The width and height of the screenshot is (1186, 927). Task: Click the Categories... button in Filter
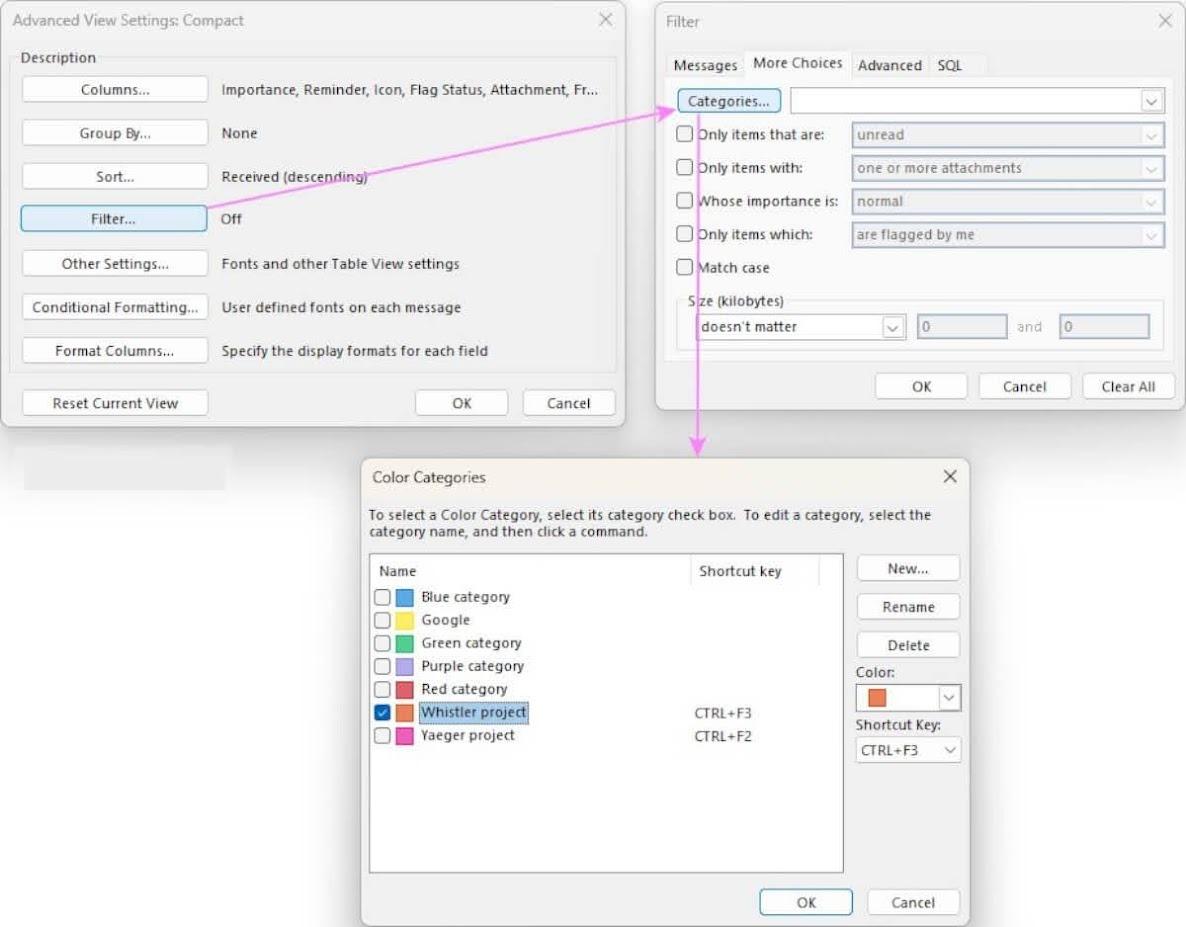(728, 101)
